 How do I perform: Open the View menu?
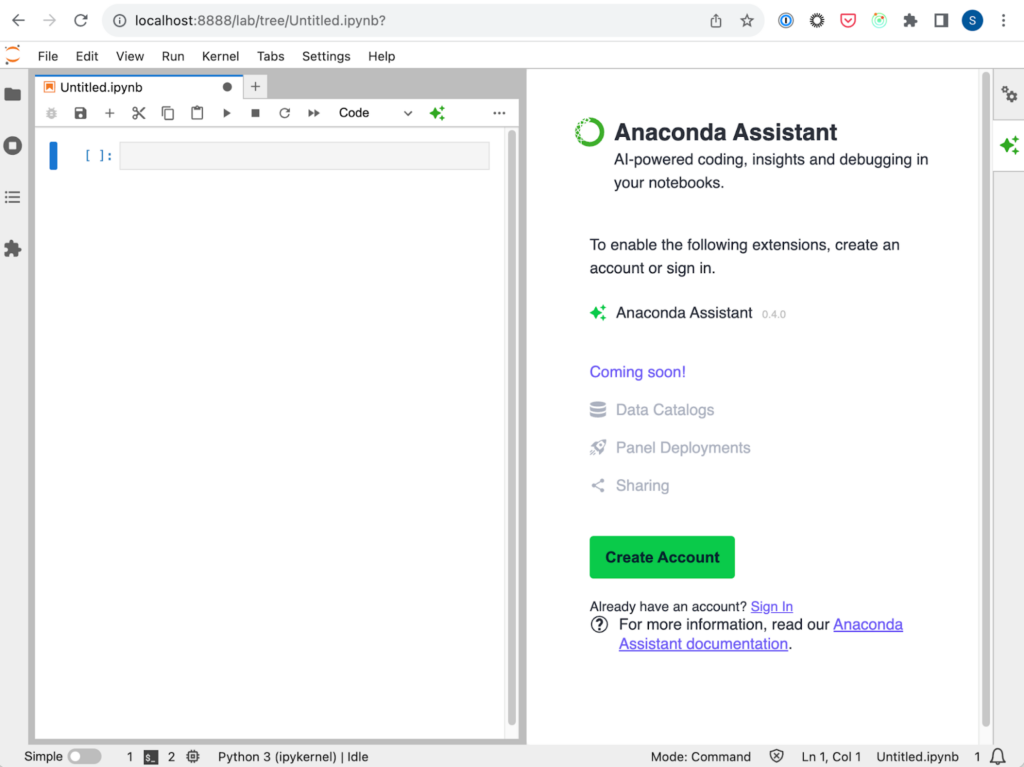130,56
